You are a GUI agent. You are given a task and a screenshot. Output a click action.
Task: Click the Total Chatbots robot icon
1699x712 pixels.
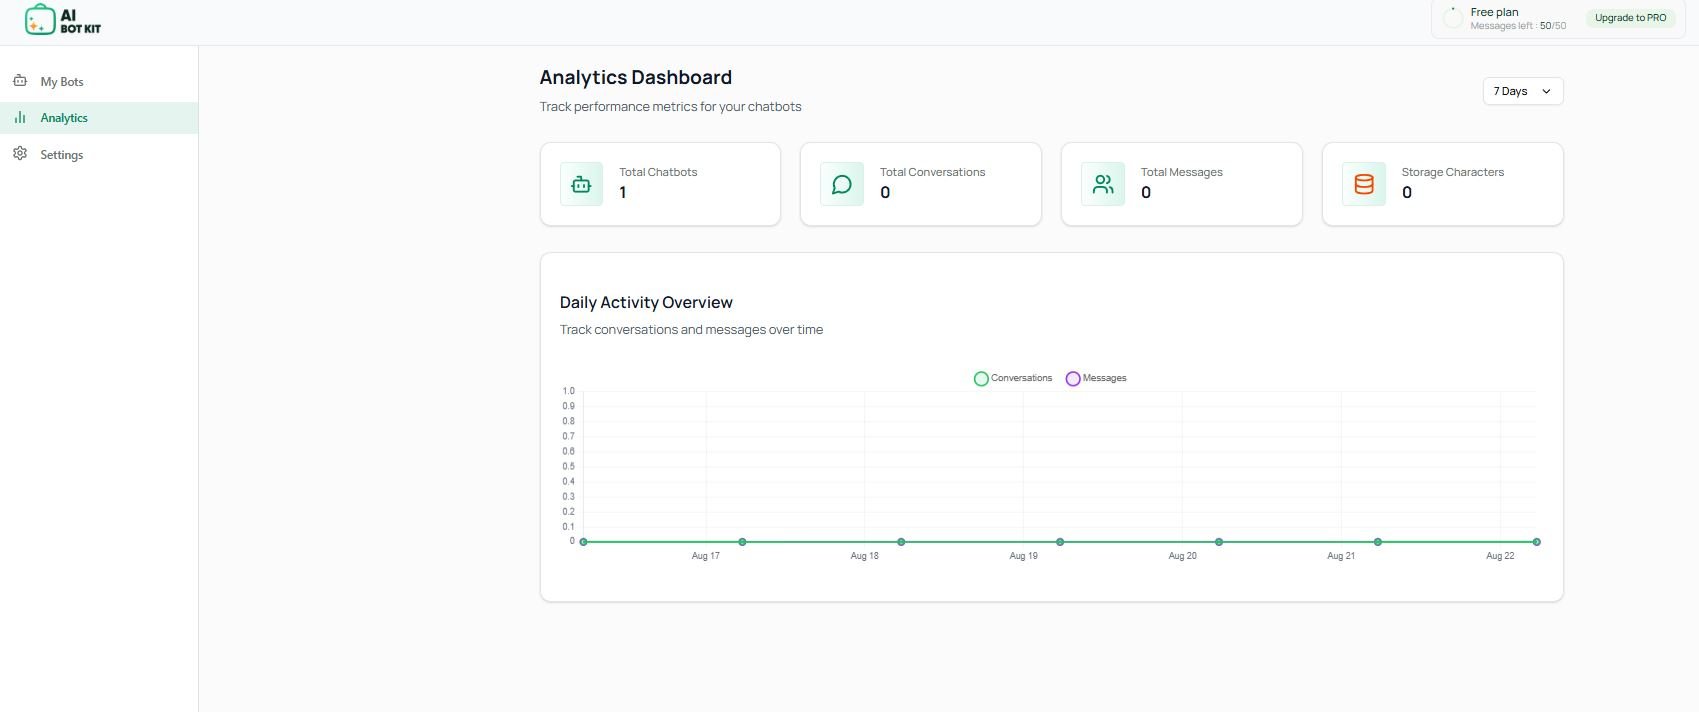tap(581, 184)
